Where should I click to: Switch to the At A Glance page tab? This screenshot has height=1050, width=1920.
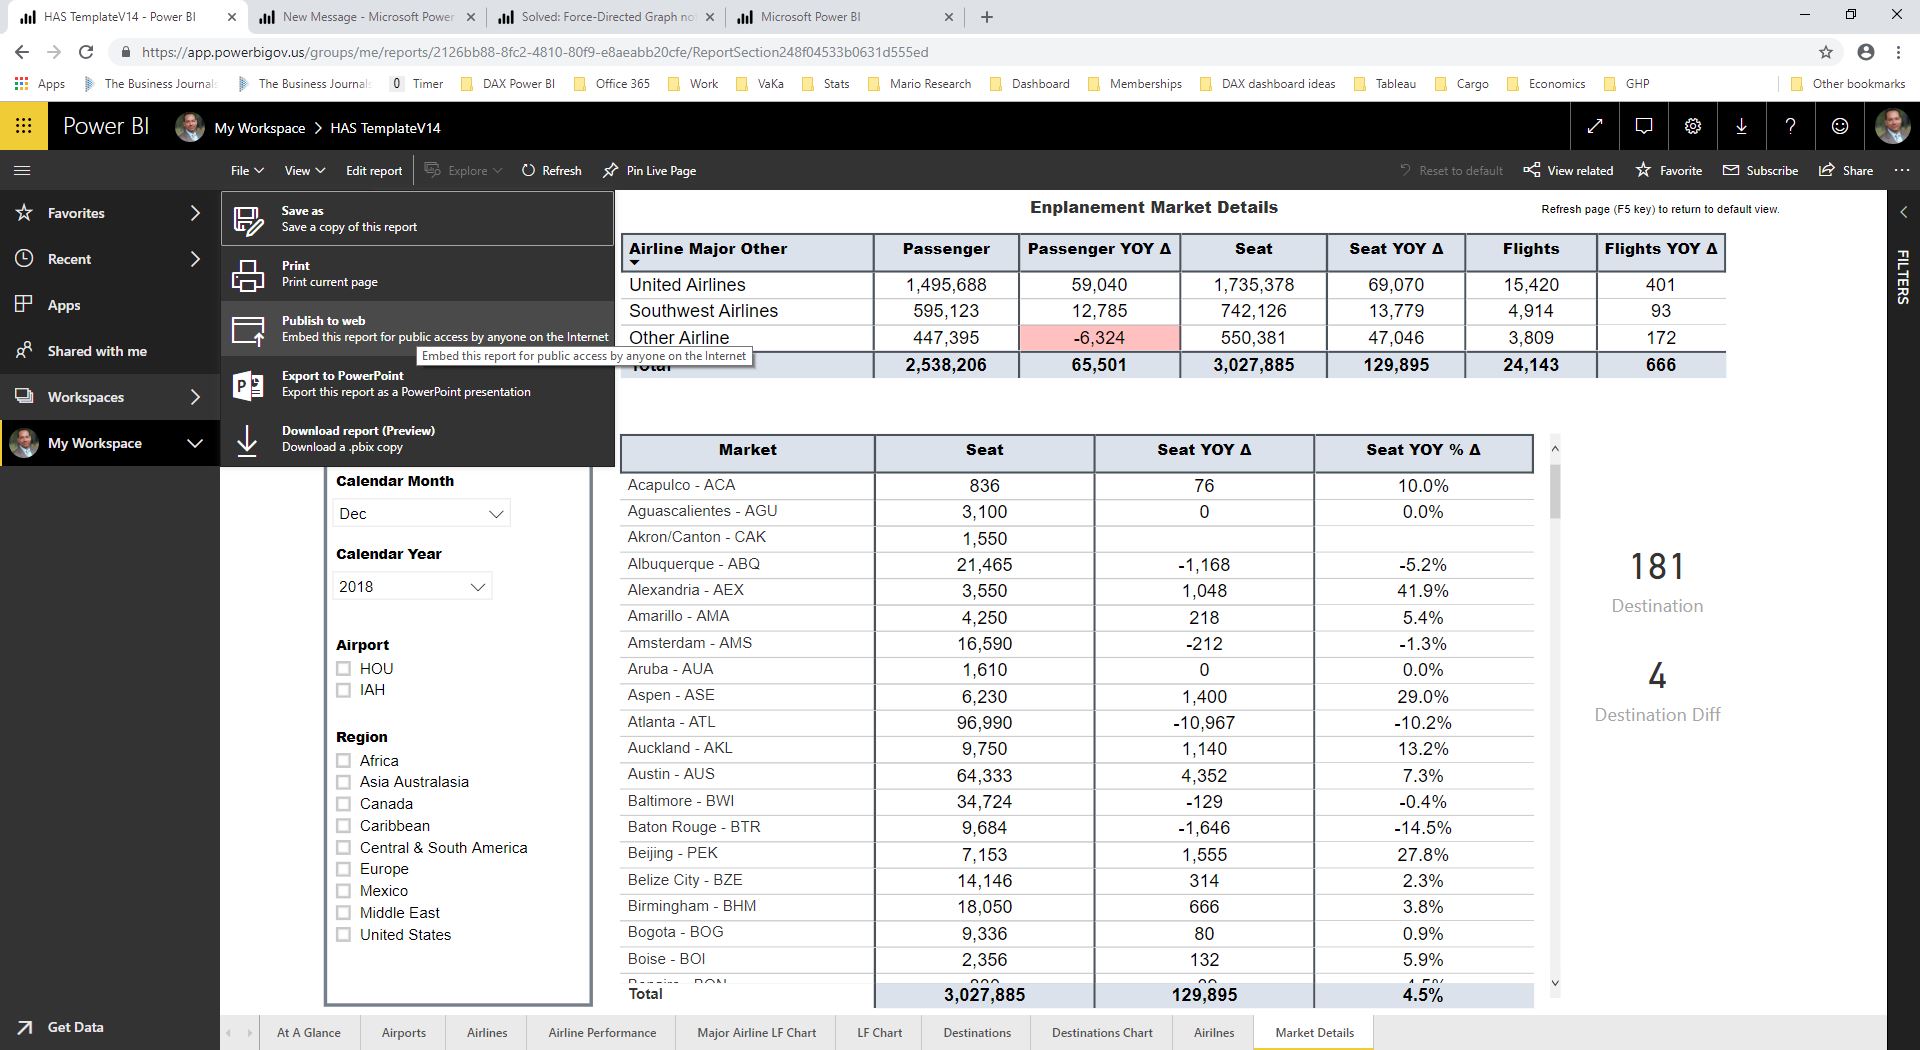tap(308, 1033)
